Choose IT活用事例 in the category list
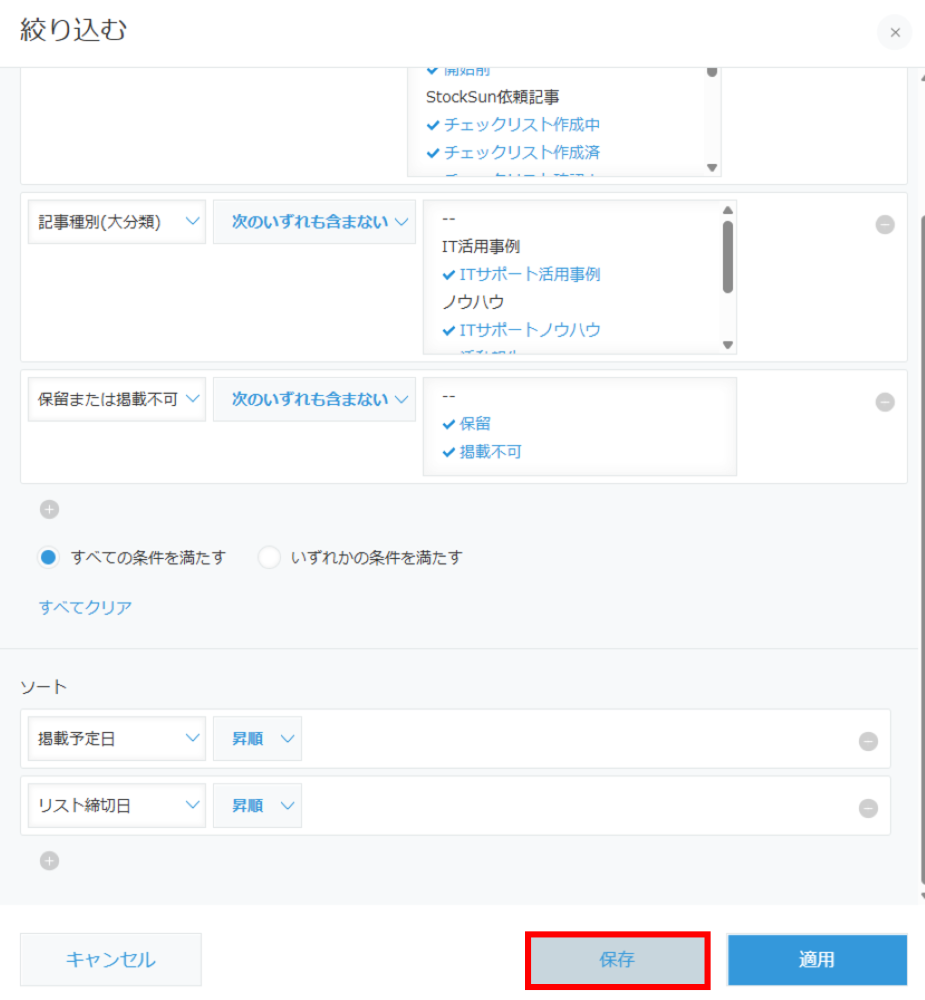 [x=481, y=246]
